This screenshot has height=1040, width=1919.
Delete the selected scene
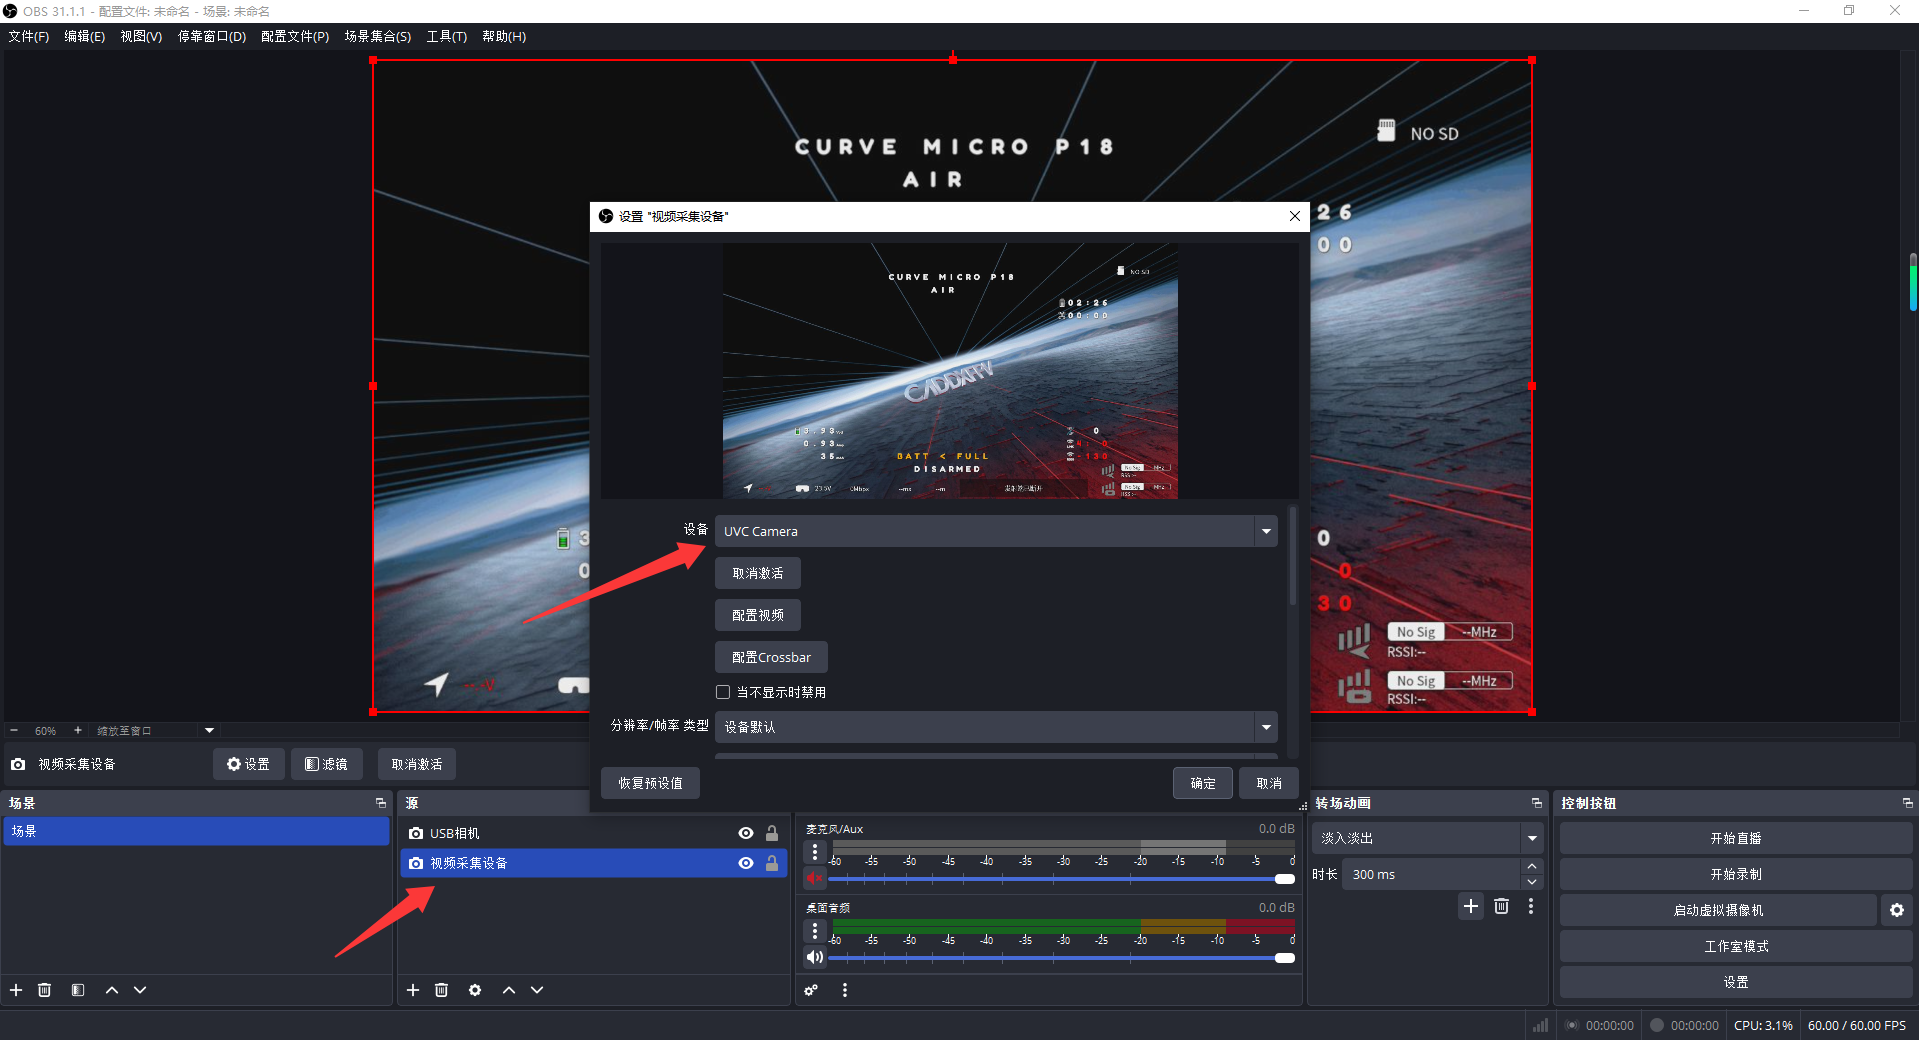tap(44, 990)
